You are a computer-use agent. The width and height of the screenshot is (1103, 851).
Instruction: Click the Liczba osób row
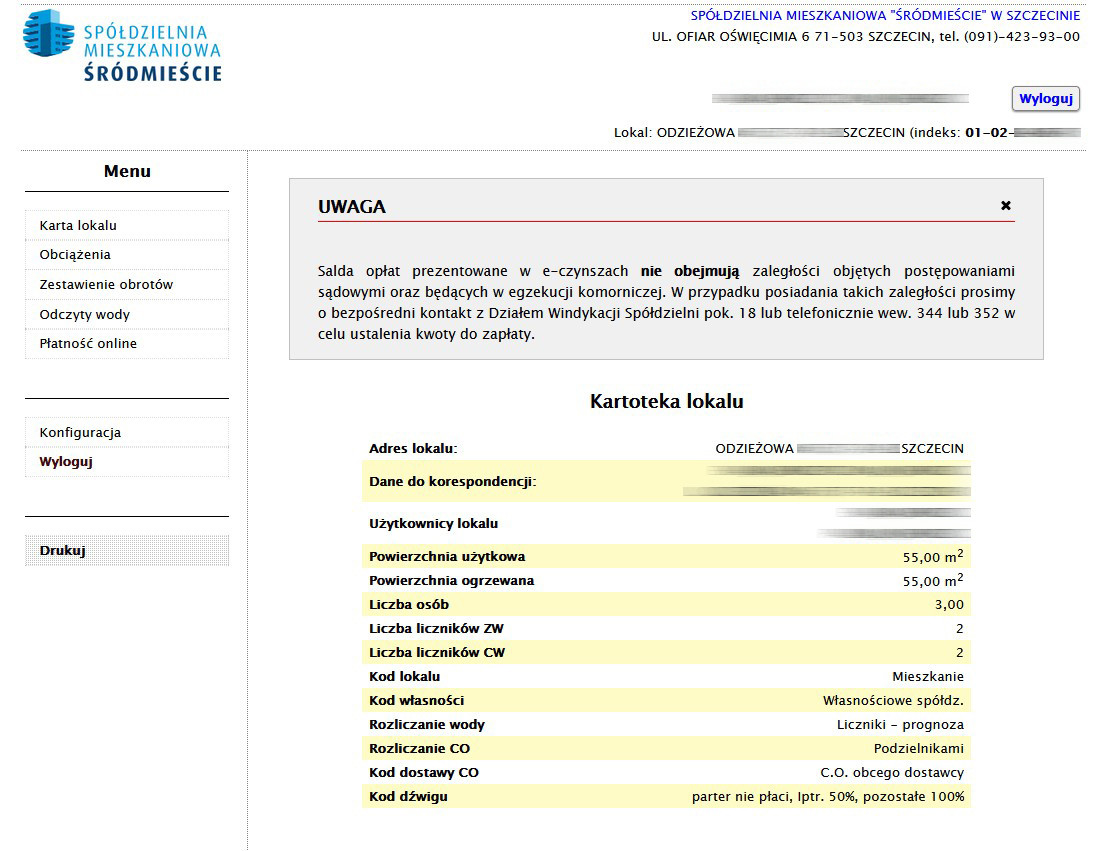coord(666,605)
